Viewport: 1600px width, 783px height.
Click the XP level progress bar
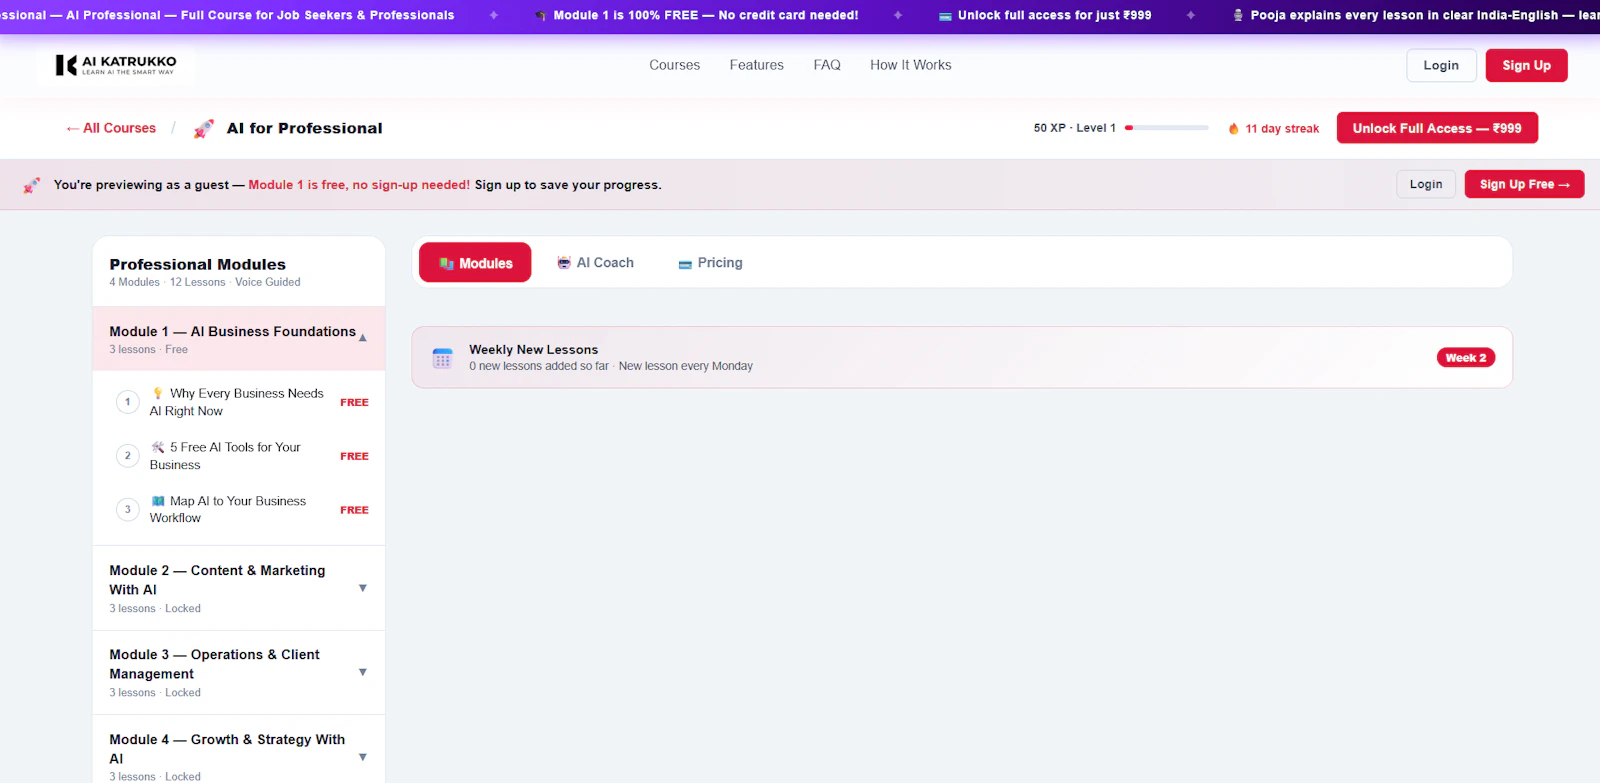coord(1166,128)
